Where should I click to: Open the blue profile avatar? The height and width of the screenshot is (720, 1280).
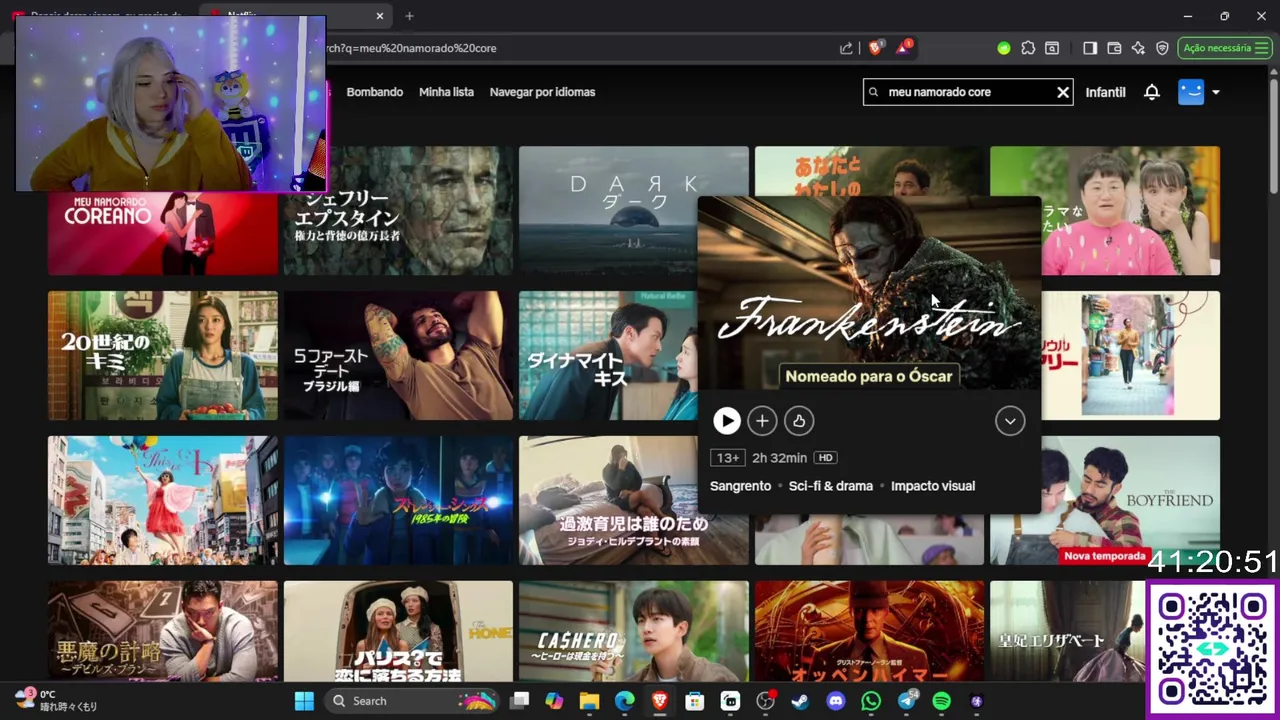click(1191, 92)
